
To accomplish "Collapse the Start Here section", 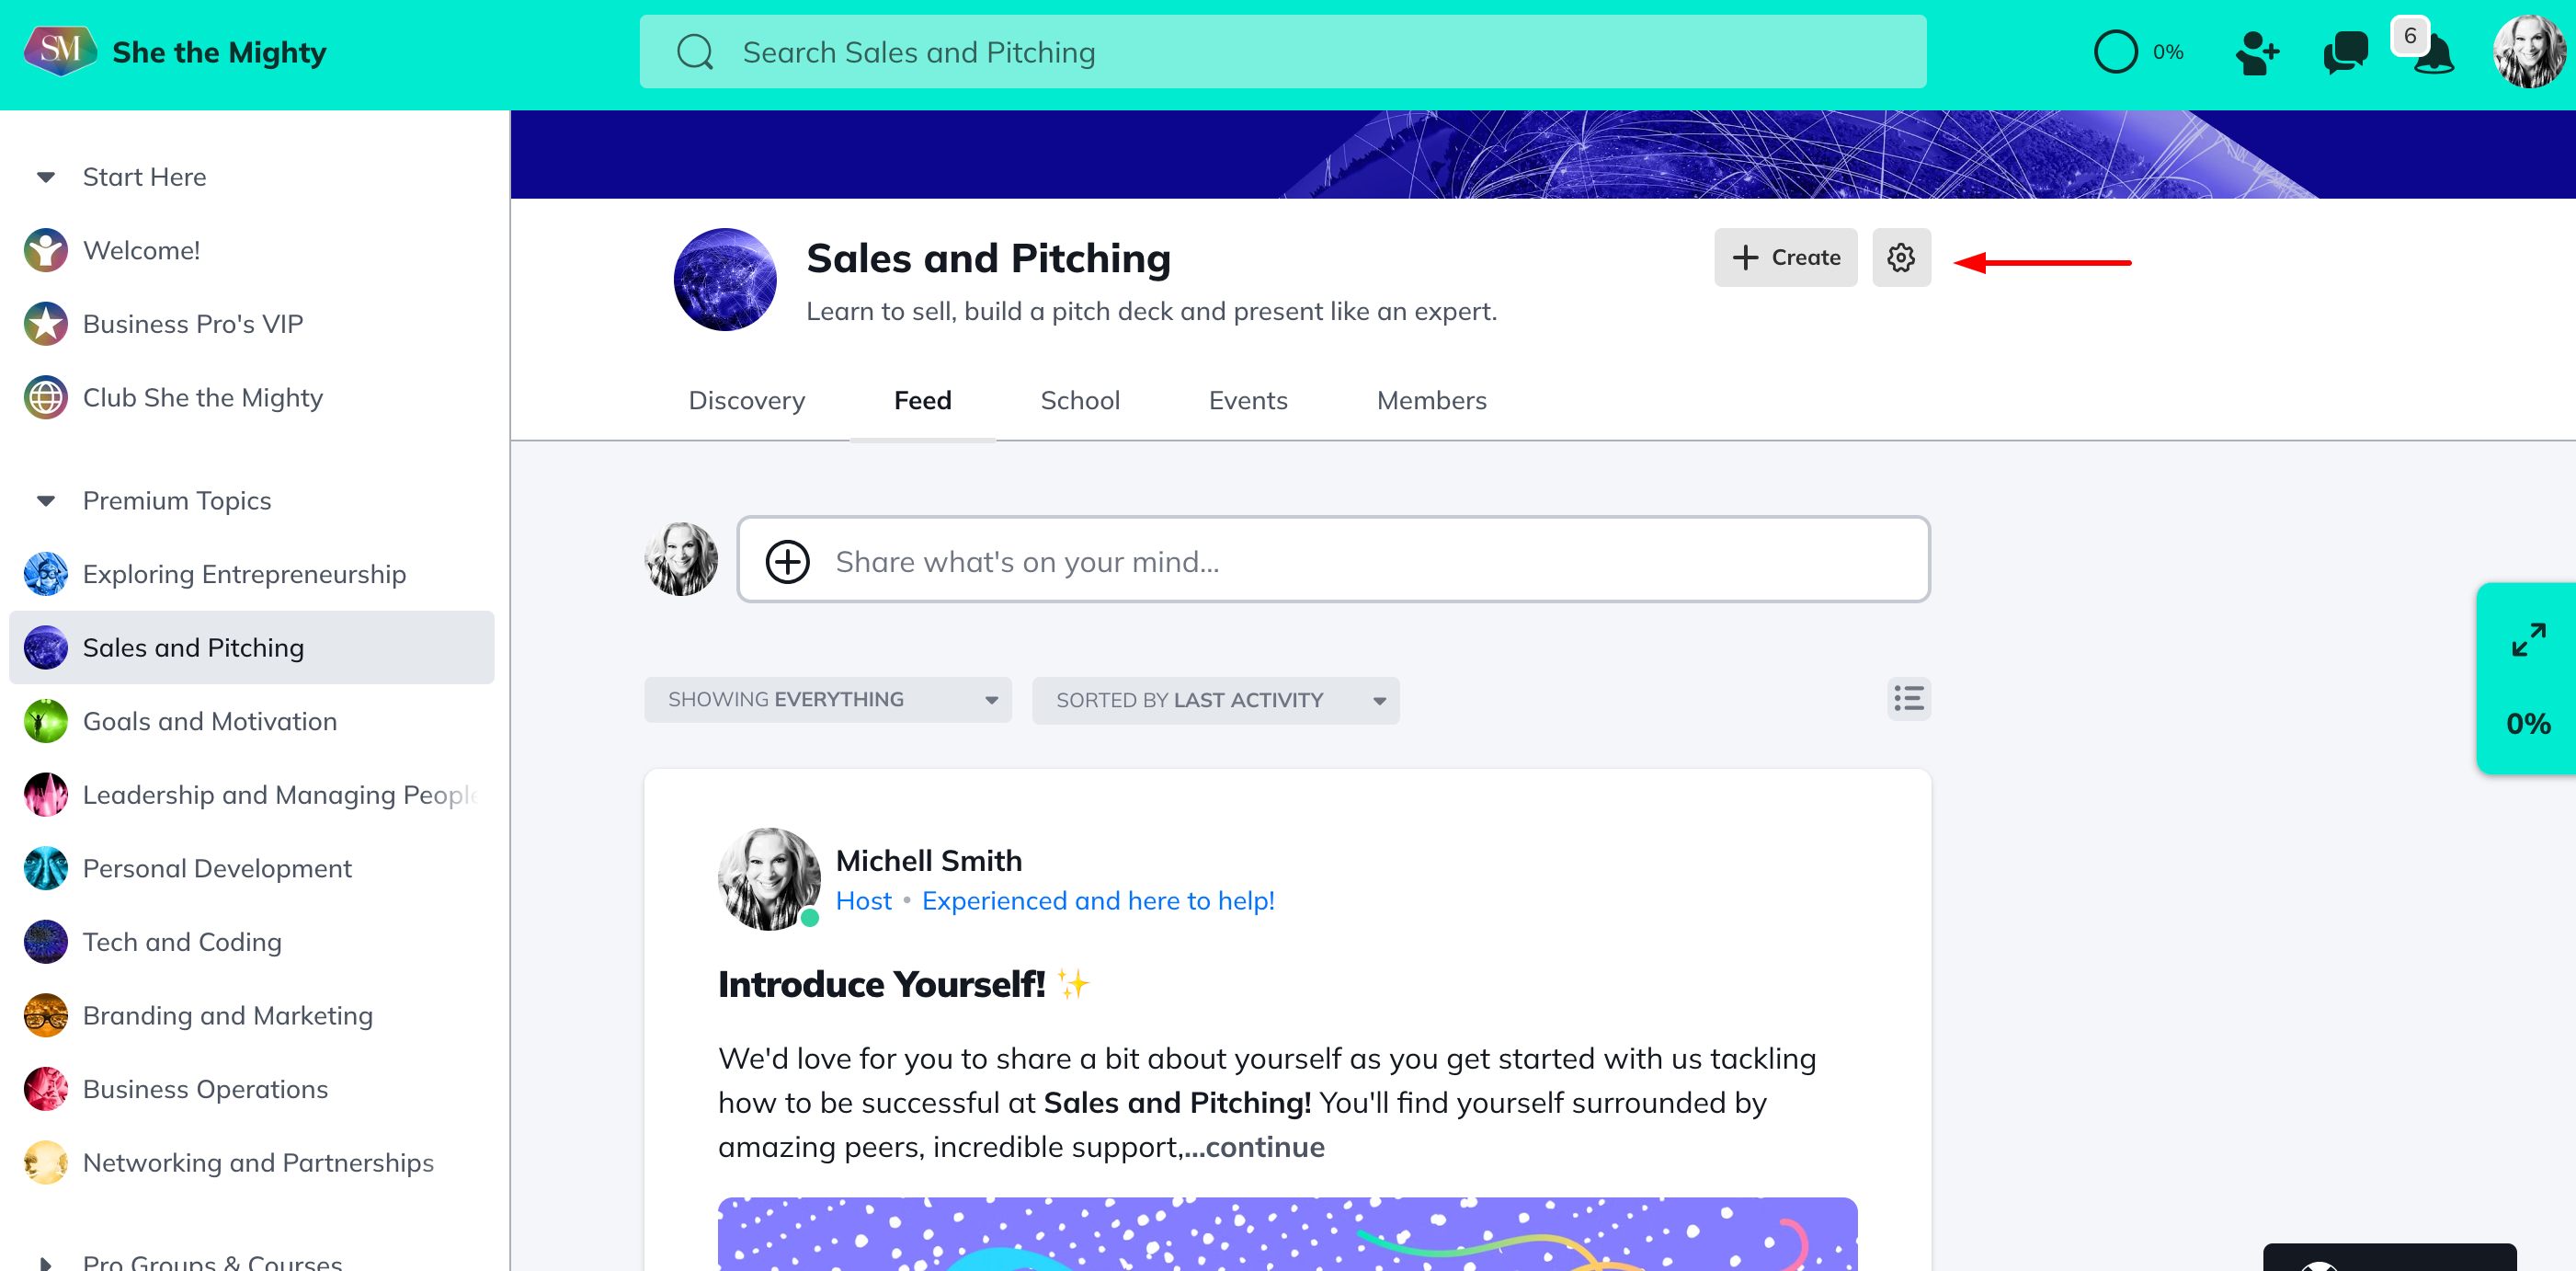I will [x=46, y=177].
